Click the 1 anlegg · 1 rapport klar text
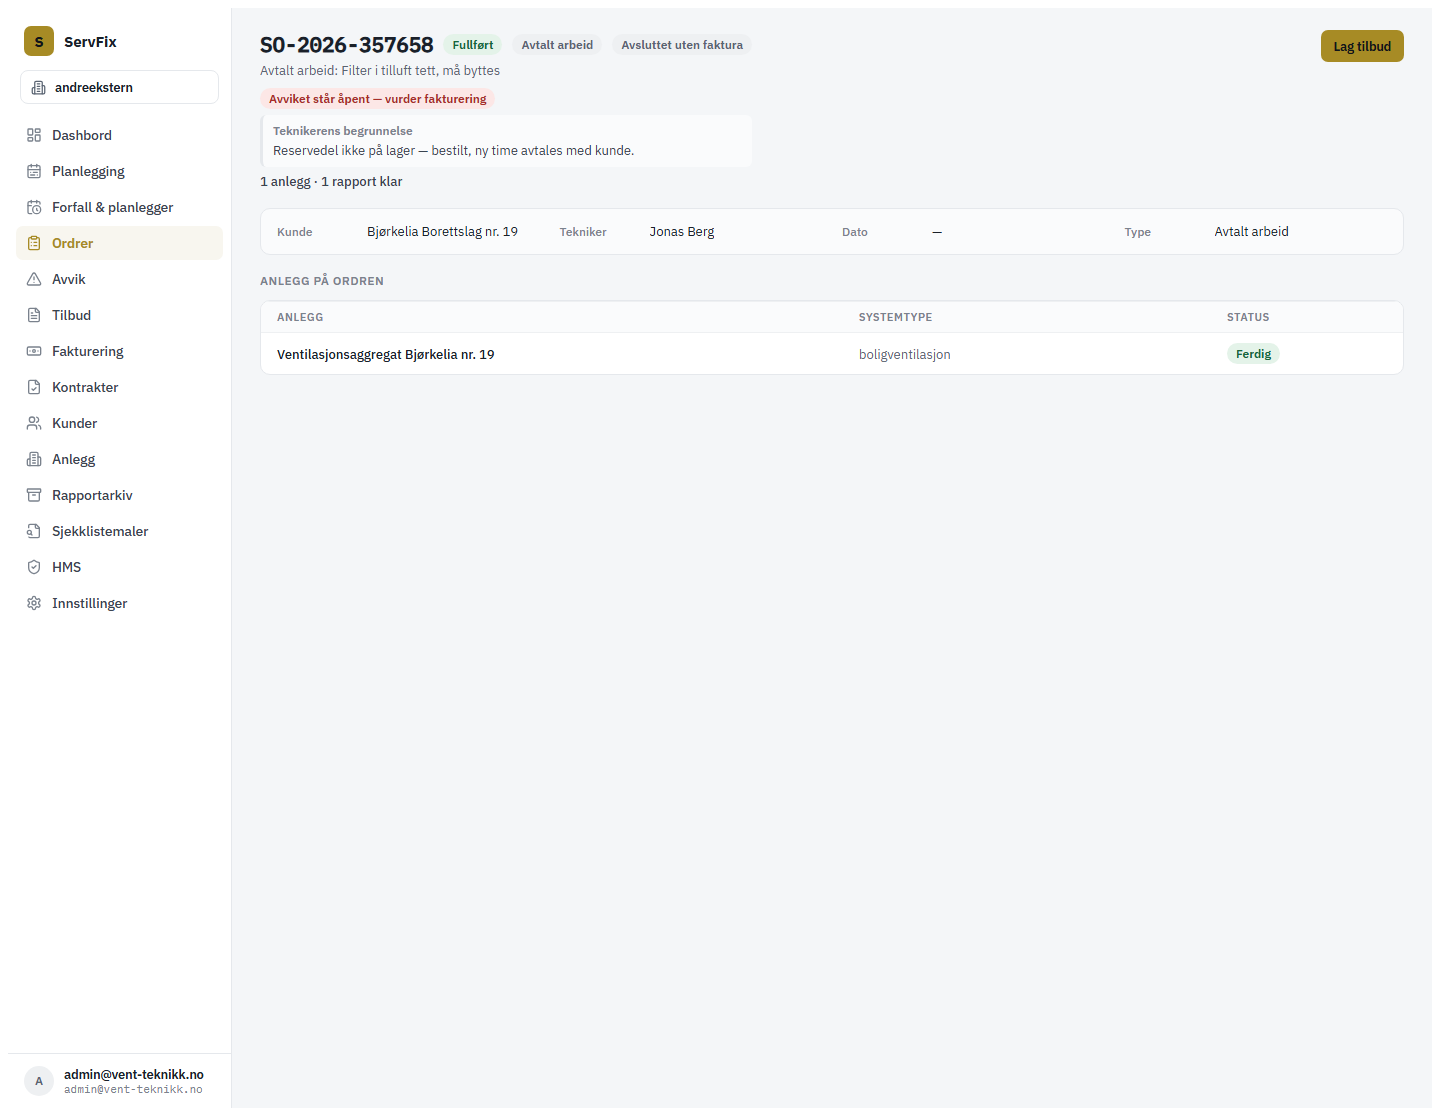This screenshot has width=1440, height=1116. [x=331, y=181]
